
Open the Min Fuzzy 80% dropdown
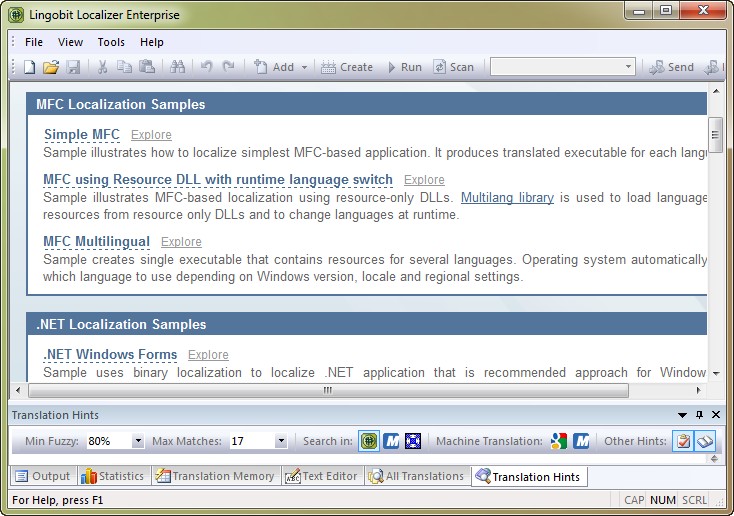coord(138,441)
